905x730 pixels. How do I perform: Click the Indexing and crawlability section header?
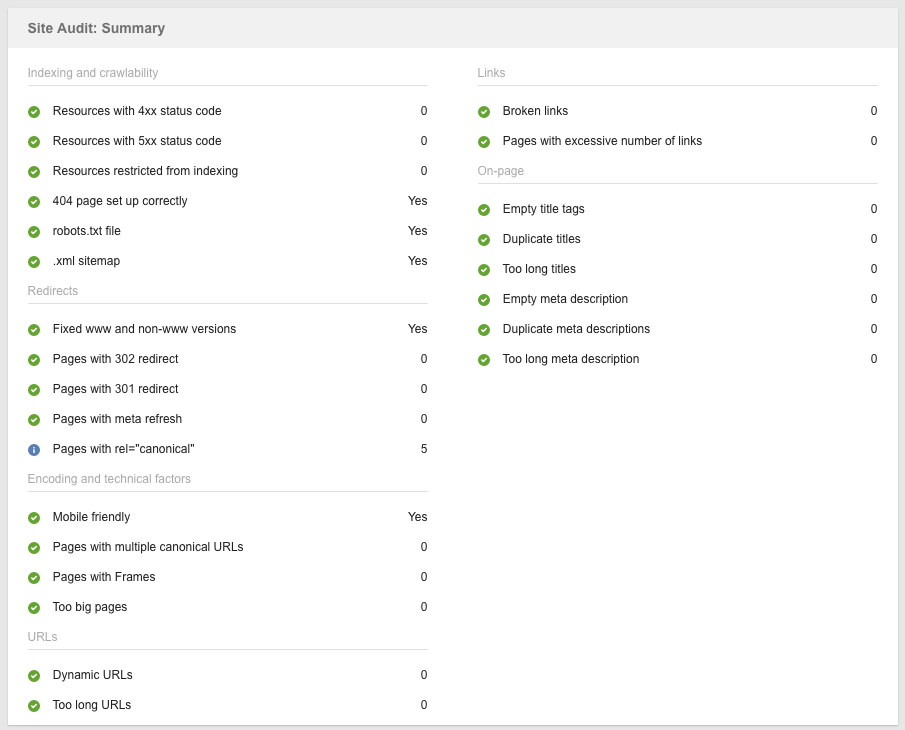(93, 73)
